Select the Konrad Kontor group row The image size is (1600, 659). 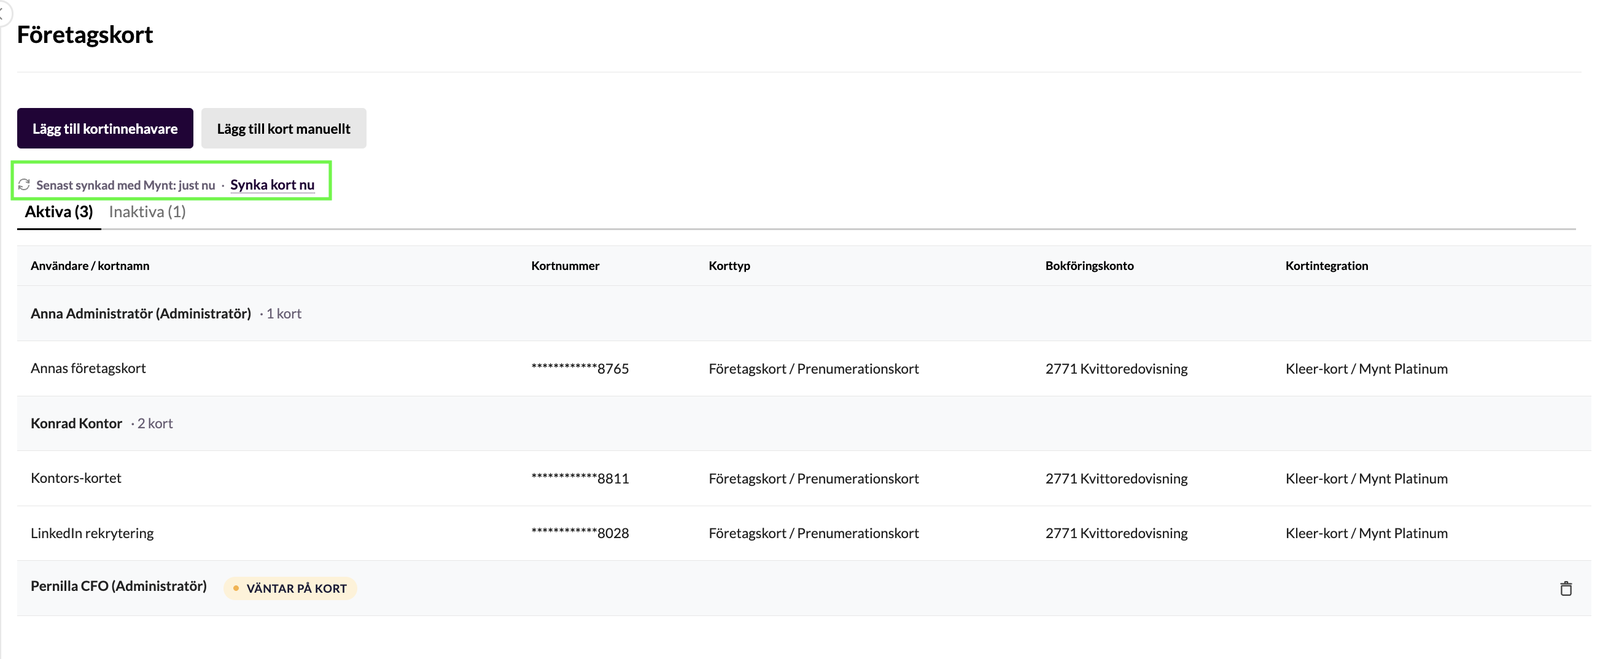point(804,423)
